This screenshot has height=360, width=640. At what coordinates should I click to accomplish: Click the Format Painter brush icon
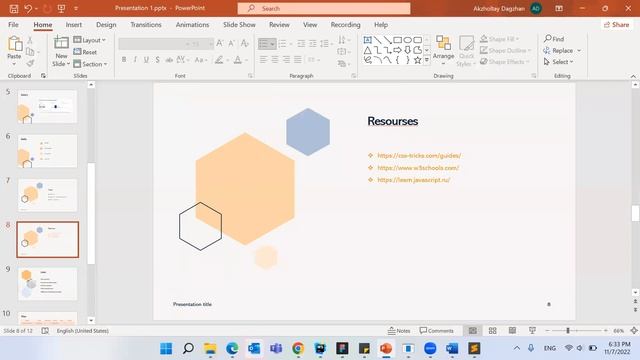pyautogui.click(x=30, y=63)
